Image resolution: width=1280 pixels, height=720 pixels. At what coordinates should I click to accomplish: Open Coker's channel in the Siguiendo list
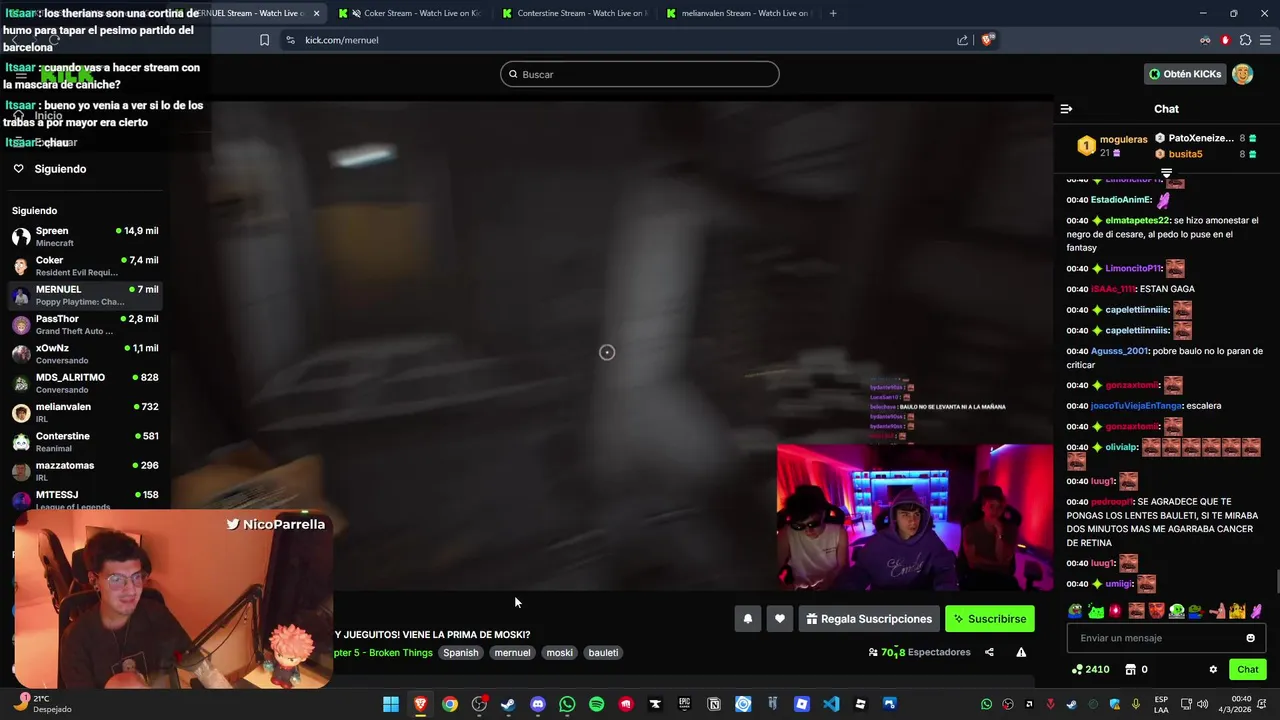tap(85, 266)
